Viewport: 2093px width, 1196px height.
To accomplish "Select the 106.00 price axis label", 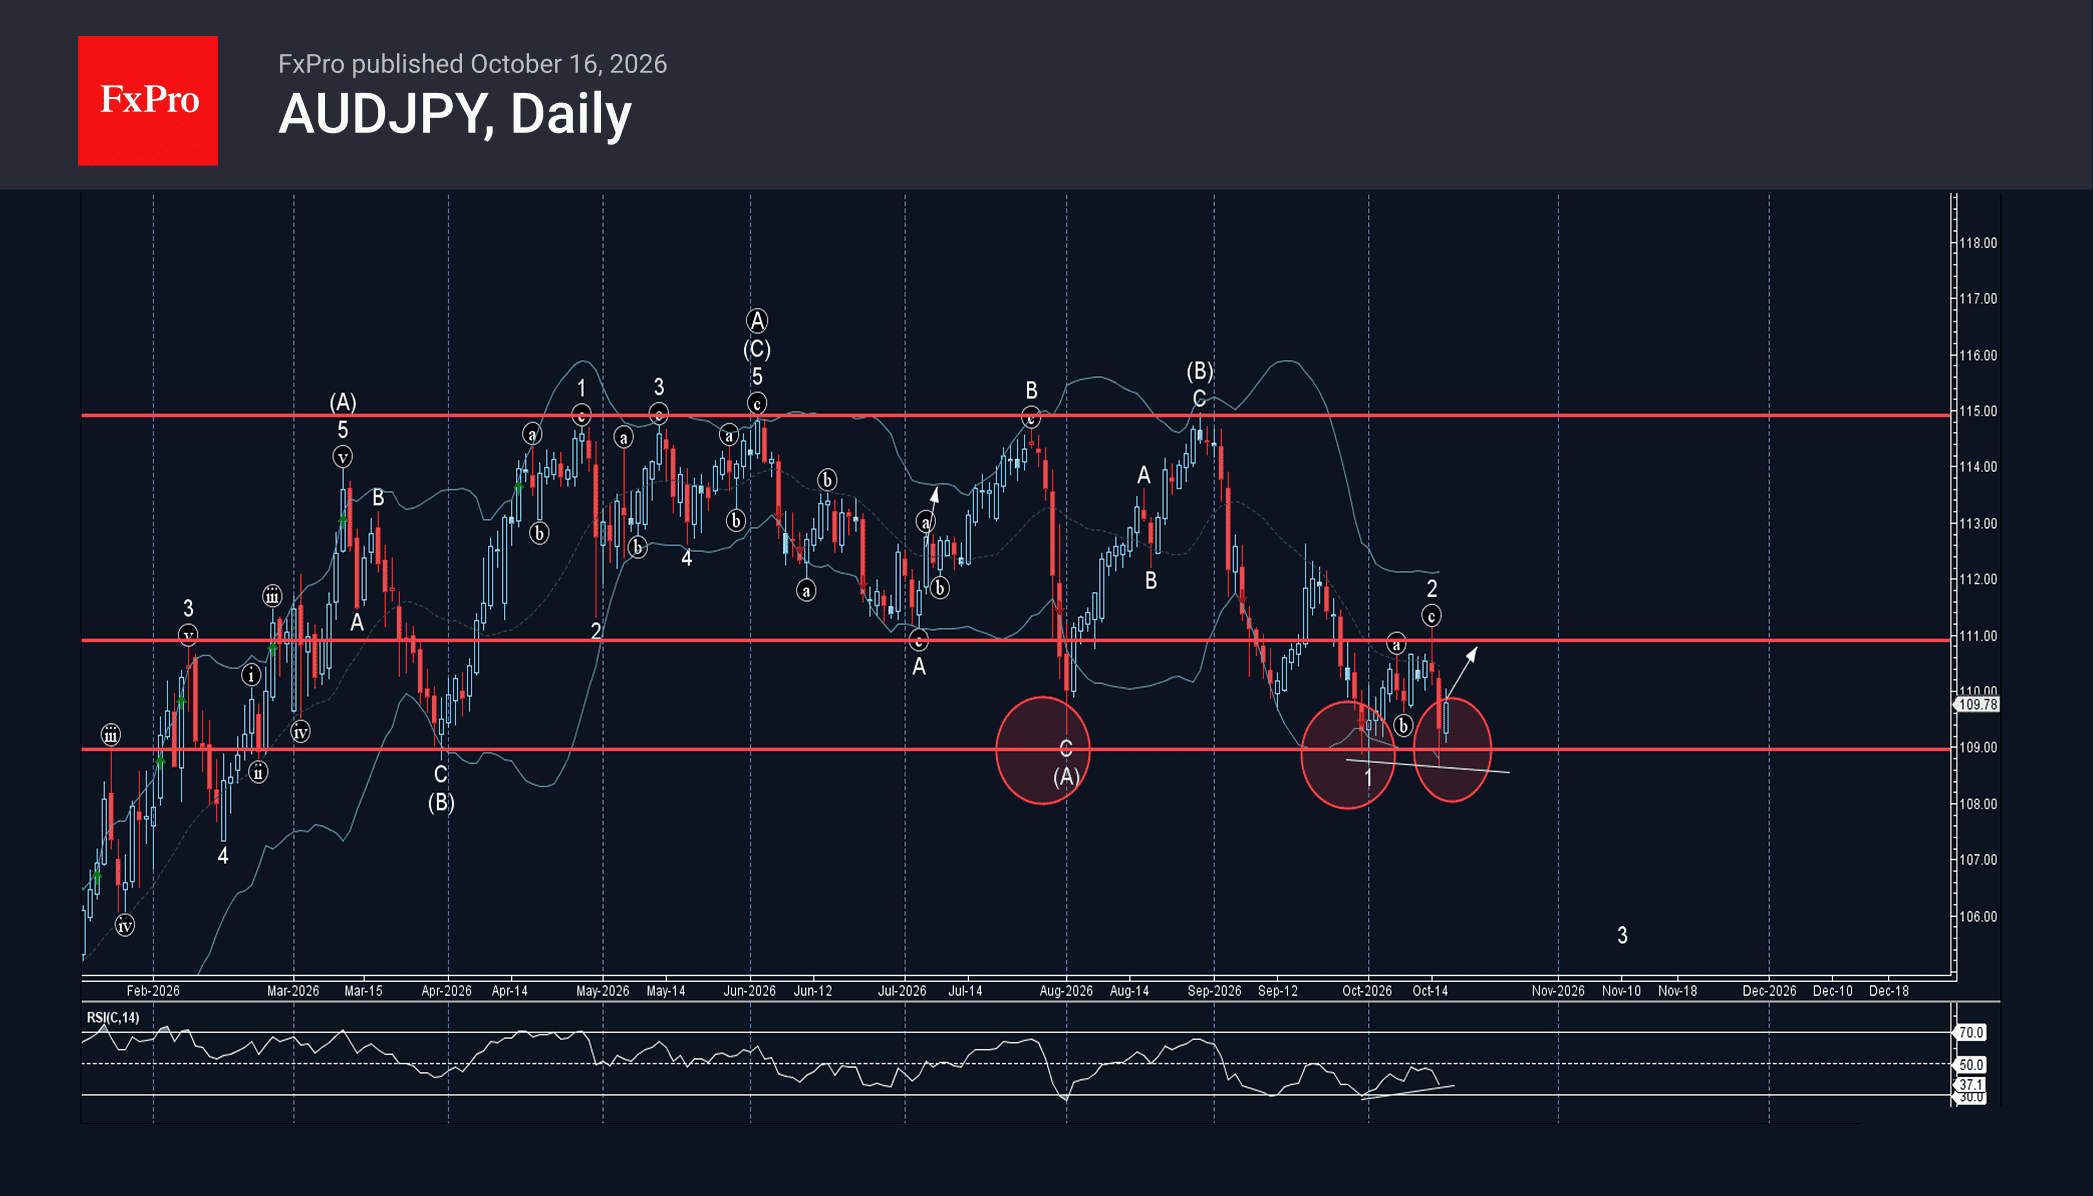I will (x=1977, y=917).
